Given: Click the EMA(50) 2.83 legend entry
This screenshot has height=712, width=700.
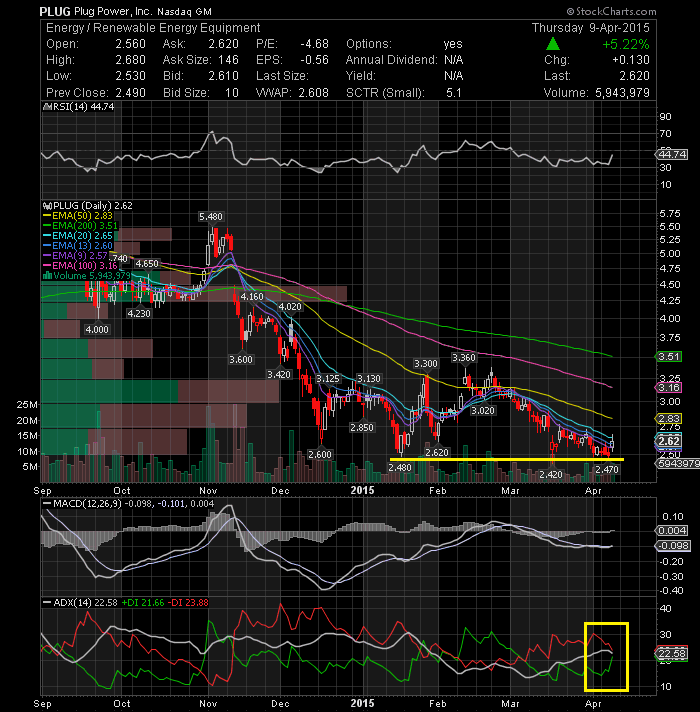Looking at the screenshot, I should pyautogui.click(x=78, y=216).
